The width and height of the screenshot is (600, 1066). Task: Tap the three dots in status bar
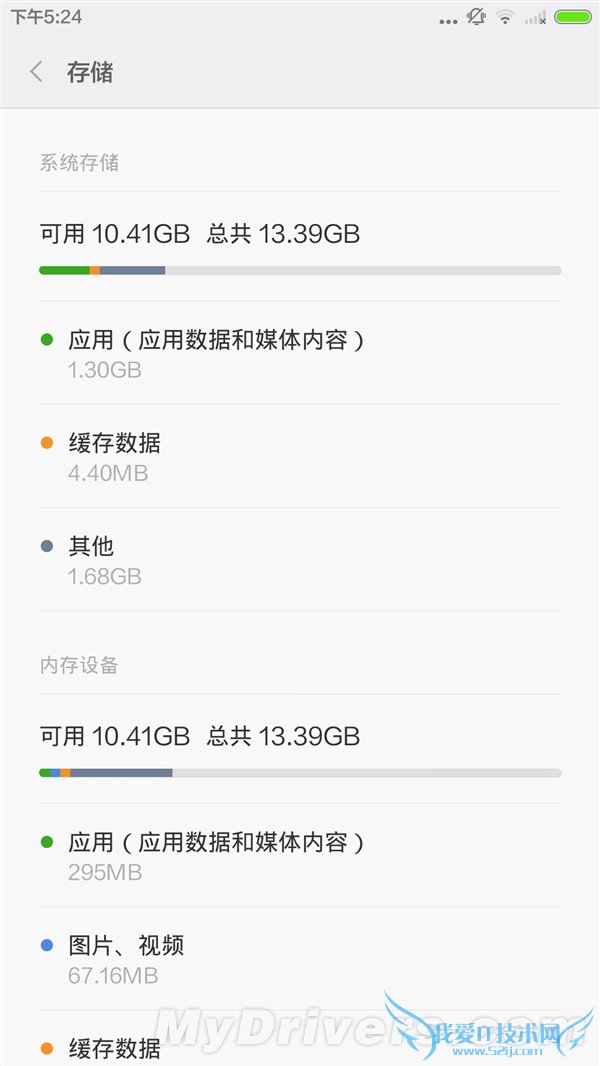(448, 19)
